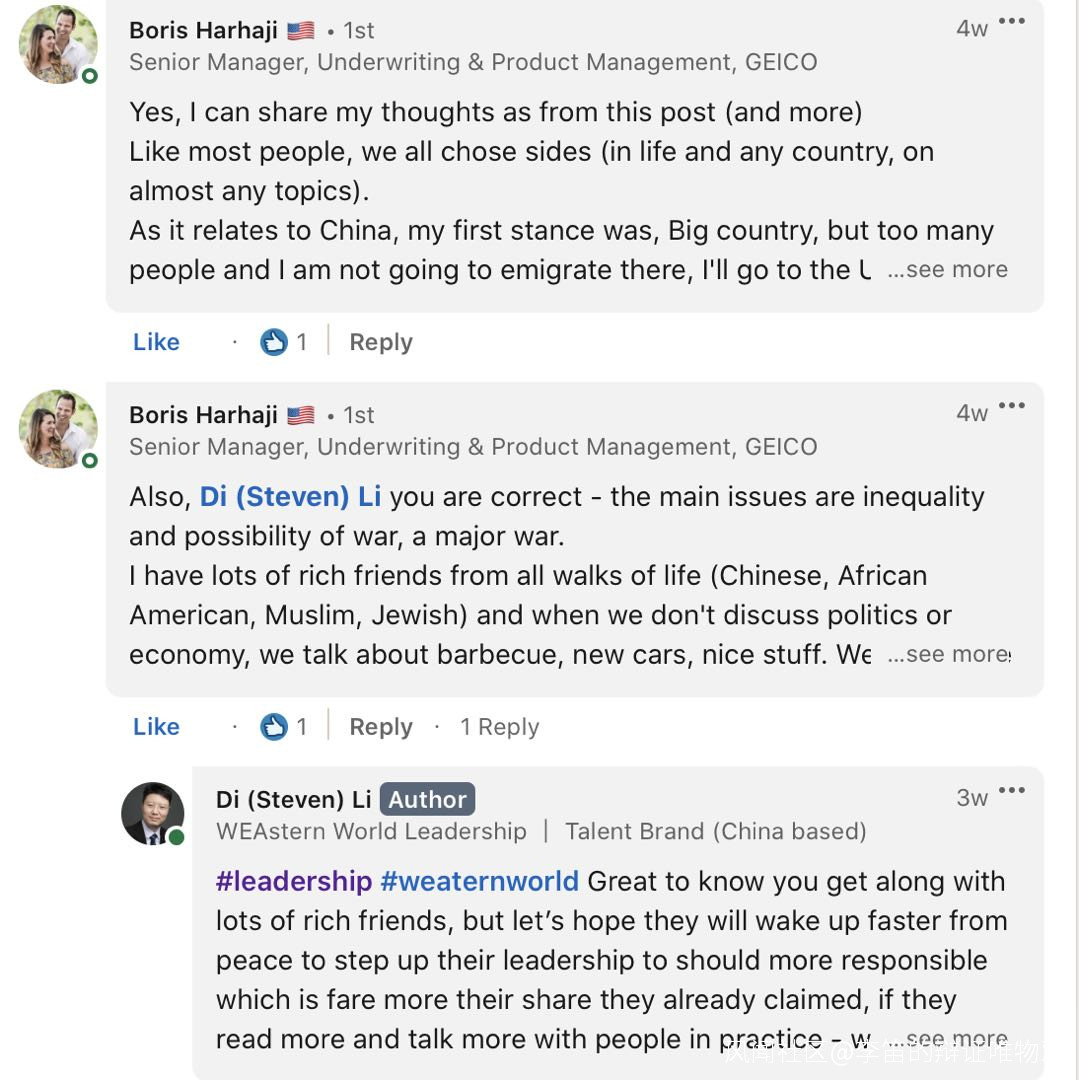The image size is (1079, 1080).
Task: Open options menu on Di (Steven) Li's reply
Action: (1012, 791)
